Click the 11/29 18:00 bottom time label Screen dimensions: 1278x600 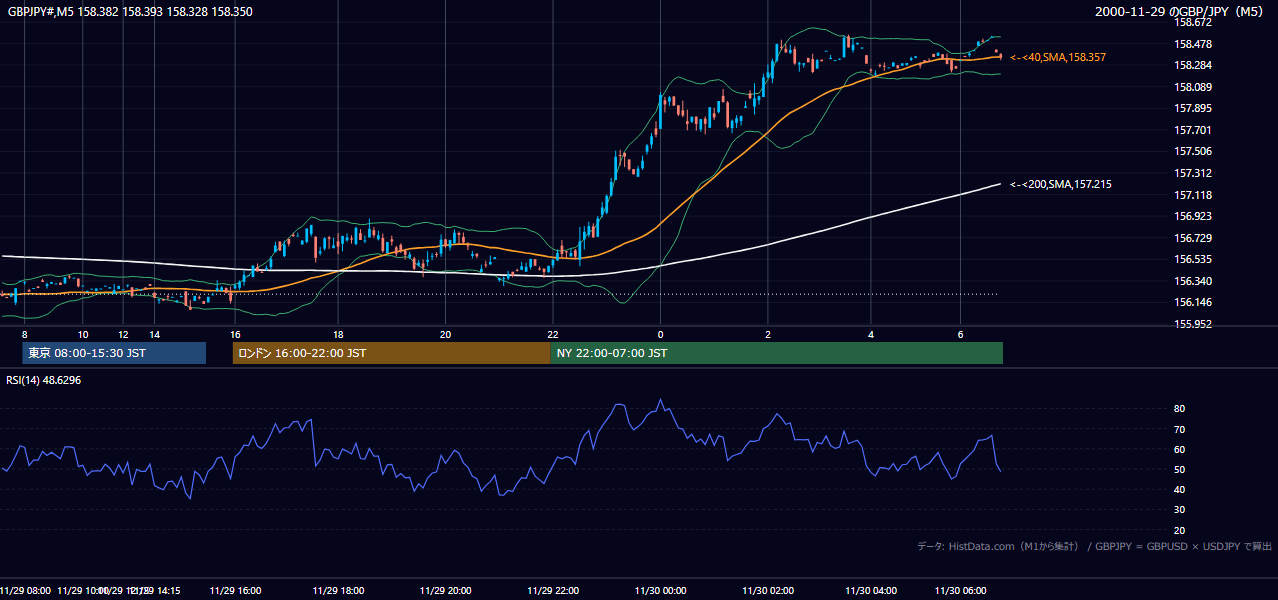tap(338, 590)
